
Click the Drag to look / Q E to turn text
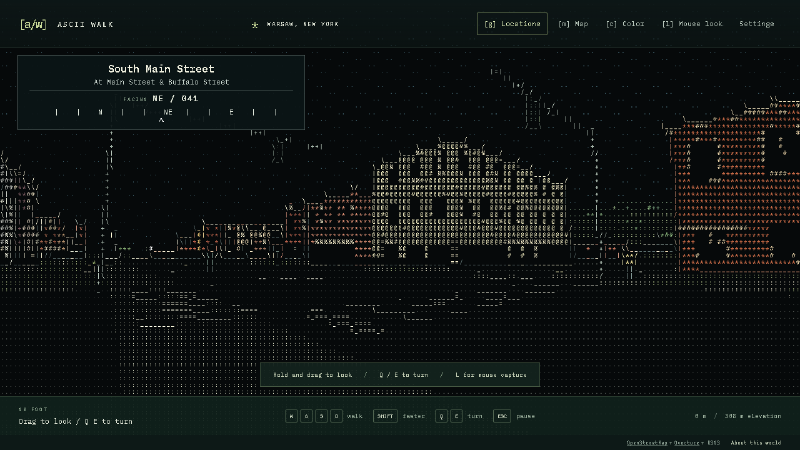tap(76, 421)
